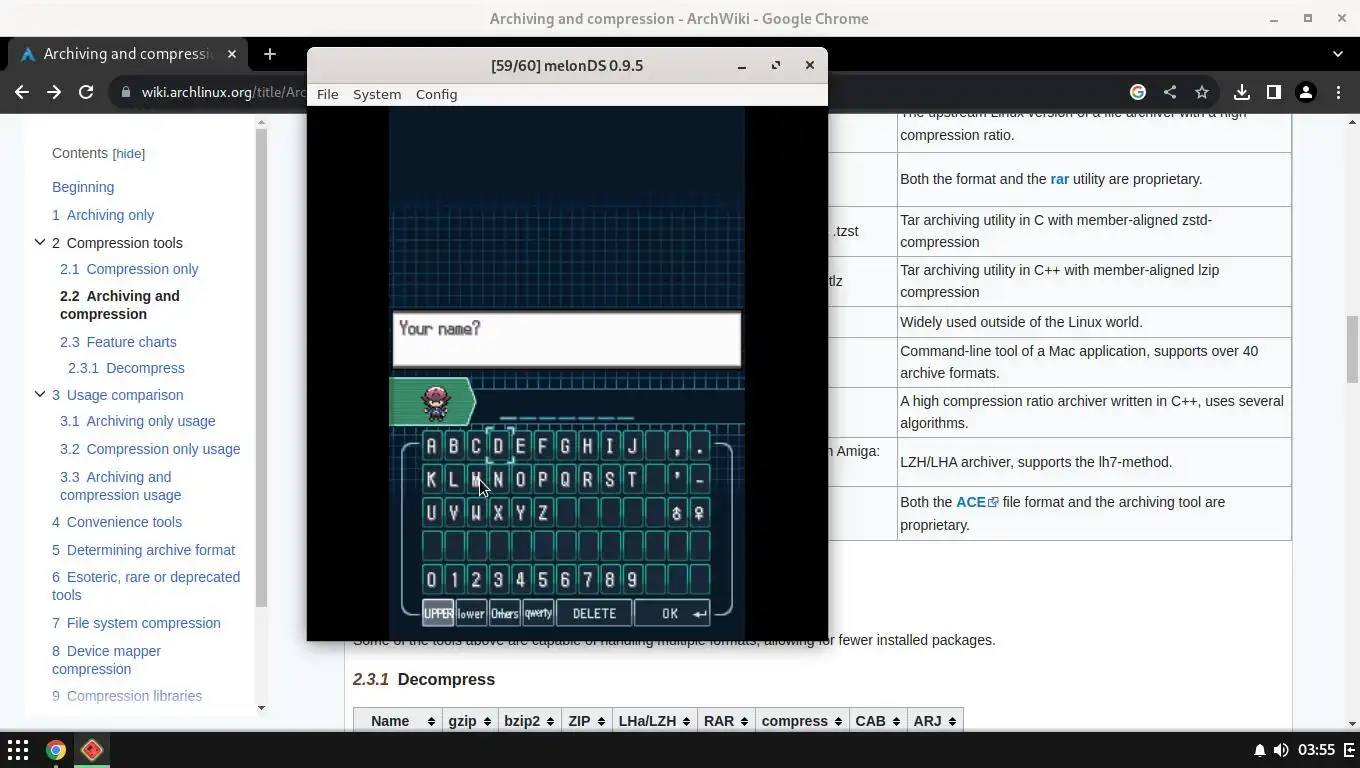Close the Archiving and compression tab

[232, 54]
